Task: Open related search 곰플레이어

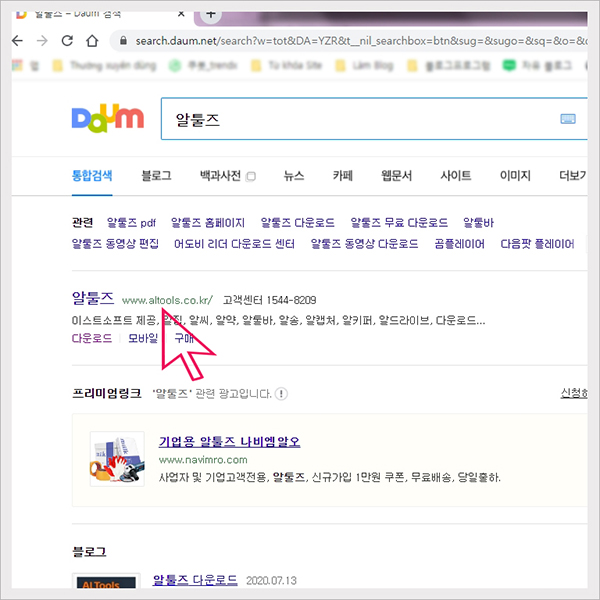Action: click(460, 244)
